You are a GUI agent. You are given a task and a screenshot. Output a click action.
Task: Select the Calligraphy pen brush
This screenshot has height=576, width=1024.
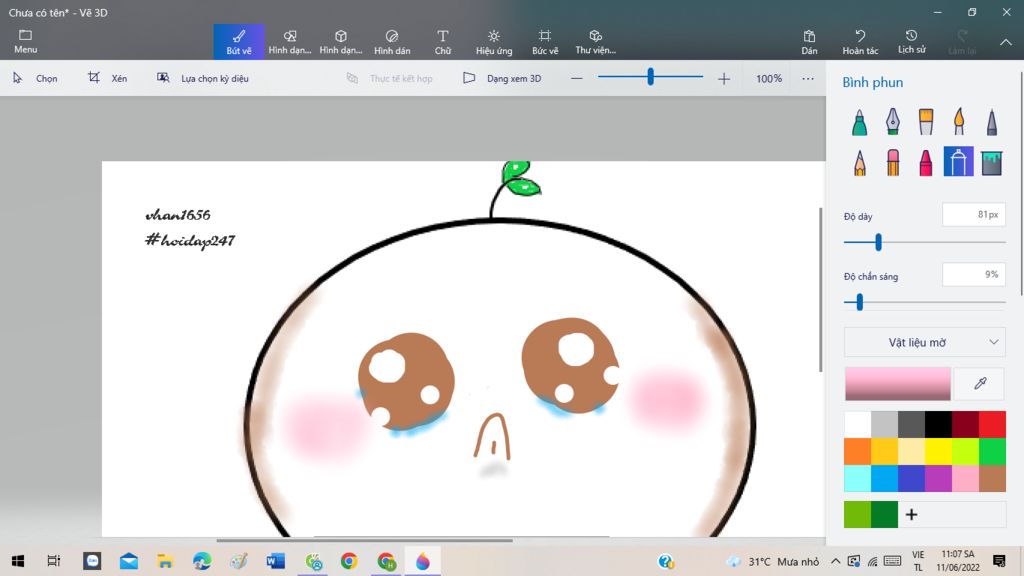coord(893,122)
